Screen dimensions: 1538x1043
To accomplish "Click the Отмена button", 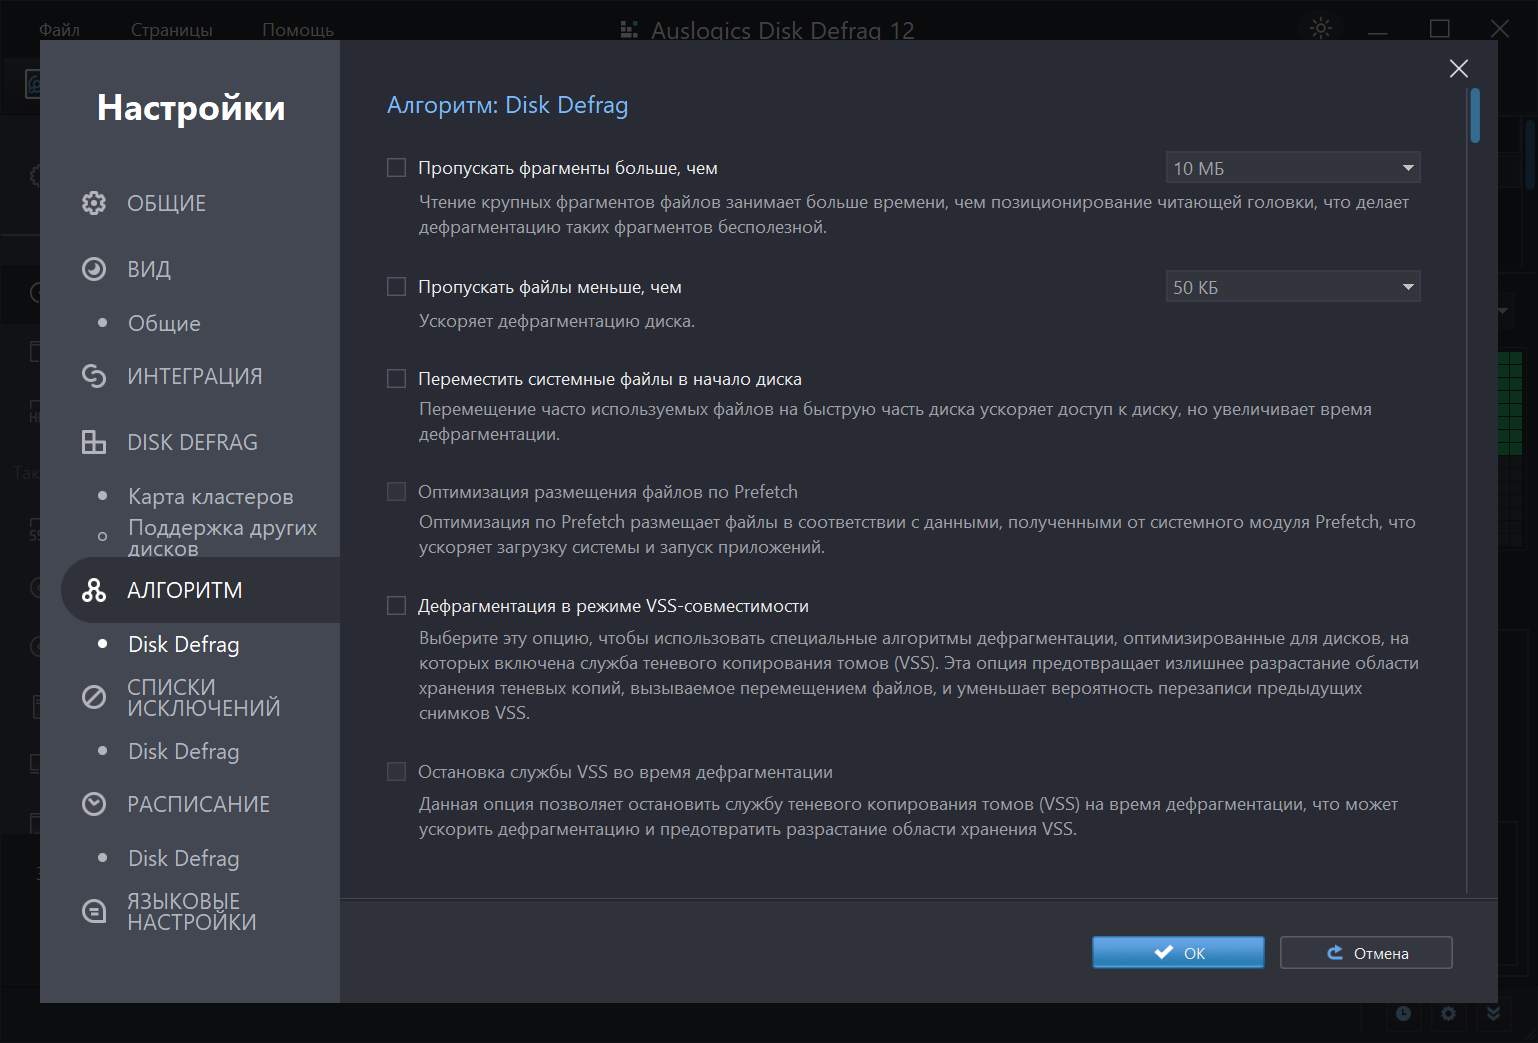I will (1365, 953).
